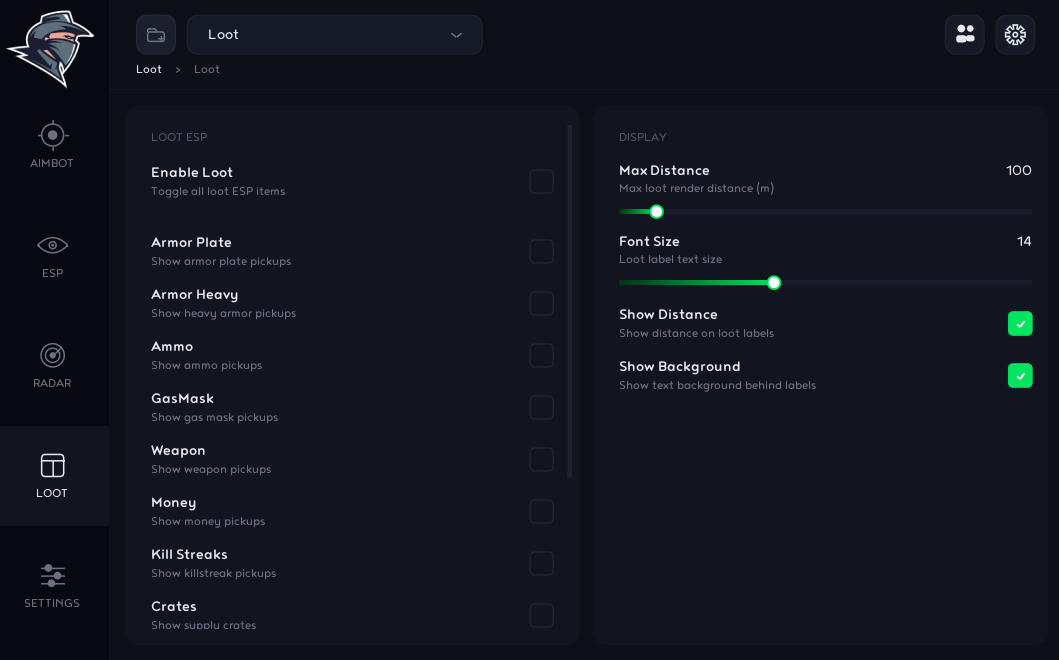The width and height of the screenshot is (1059, 660).
Task: Click 'Show weapon pickups' description
Action: coord(211,469)
